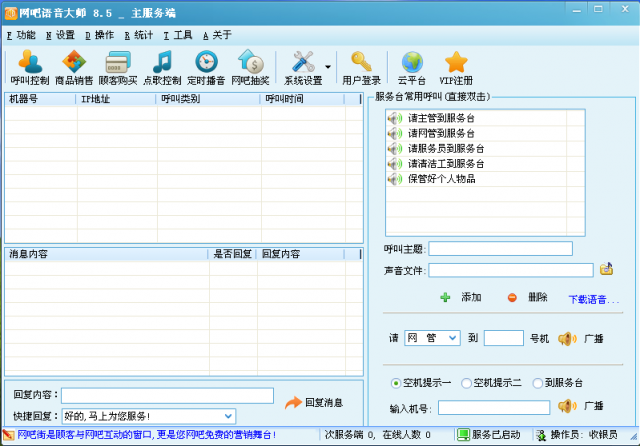The height and width of the screenshot is (446, 640).
Task: Click the 输入机号 input field
Action: pyautogui.click(x=494, y=407)
